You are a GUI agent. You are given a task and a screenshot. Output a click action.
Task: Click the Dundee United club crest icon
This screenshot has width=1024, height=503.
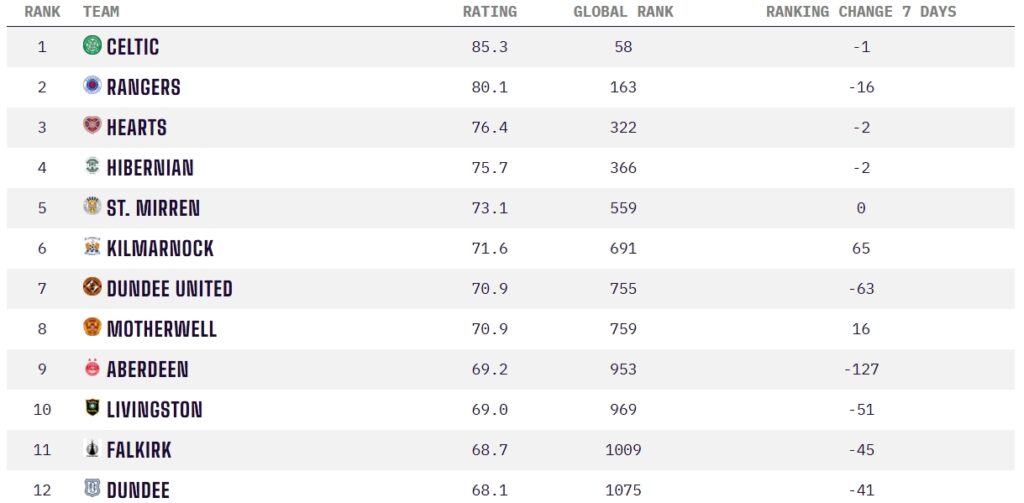click(x=92, y=288)
